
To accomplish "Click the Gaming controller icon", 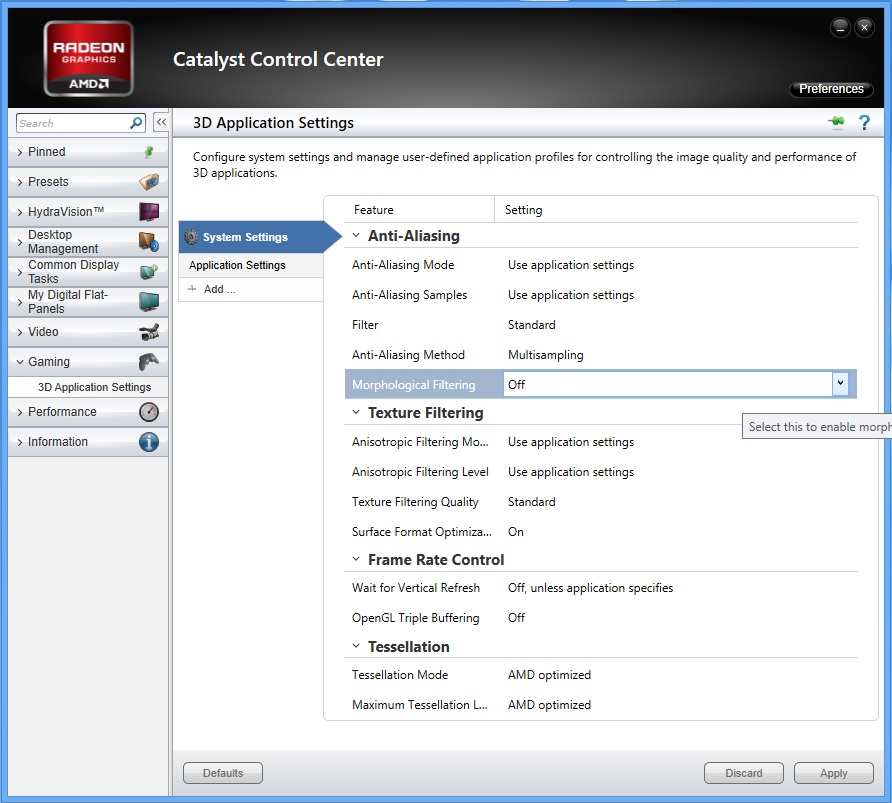I will pos(149,362).
